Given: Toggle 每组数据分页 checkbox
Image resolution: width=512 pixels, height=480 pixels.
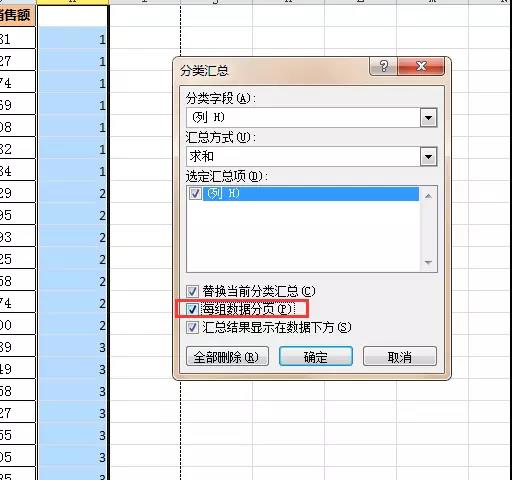Looking at the screenshot, I should (x=192, y=309).
